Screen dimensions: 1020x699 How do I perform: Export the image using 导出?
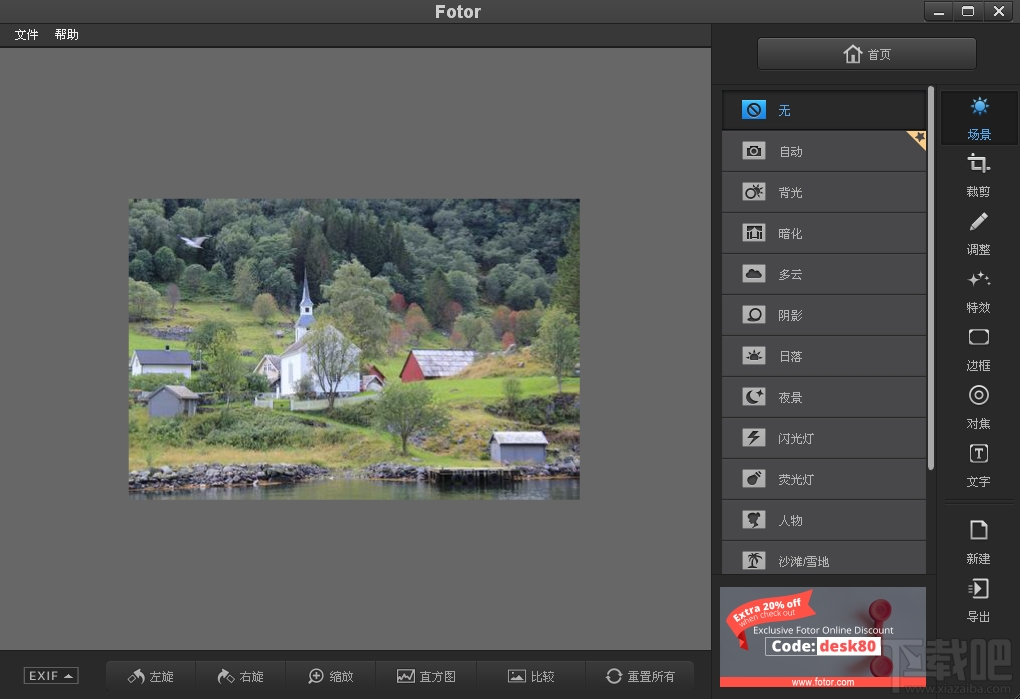978,602
